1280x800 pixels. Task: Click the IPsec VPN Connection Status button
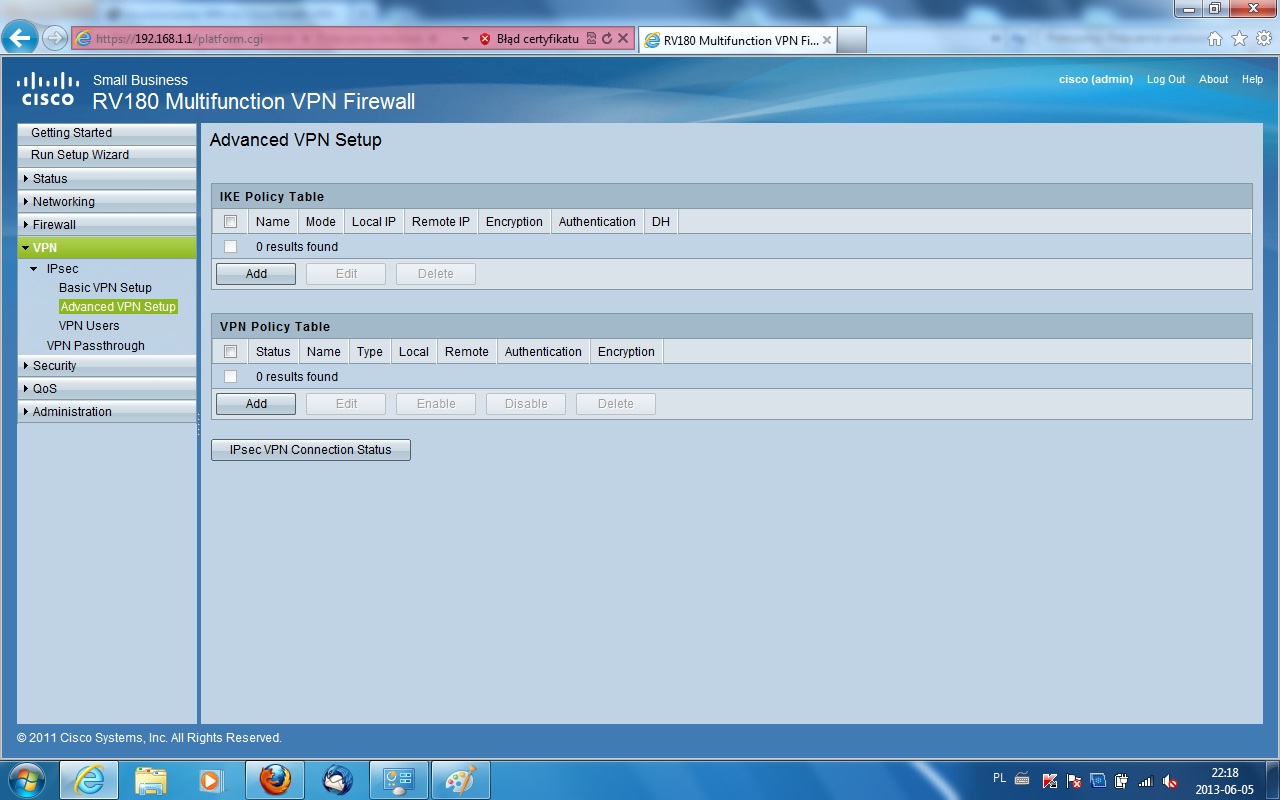point(311,450)
